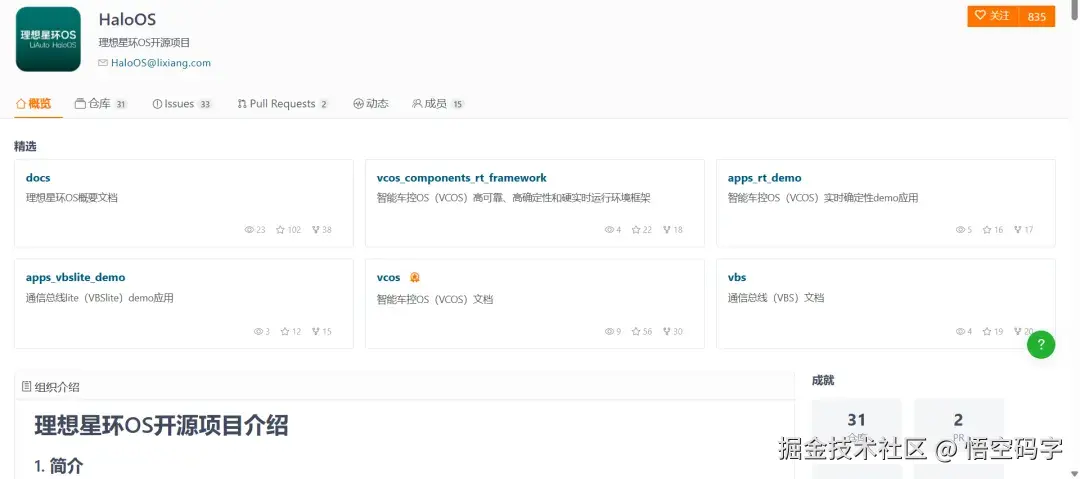
Task: Open the apps_rt_demo repository
Action: [765, 178]
